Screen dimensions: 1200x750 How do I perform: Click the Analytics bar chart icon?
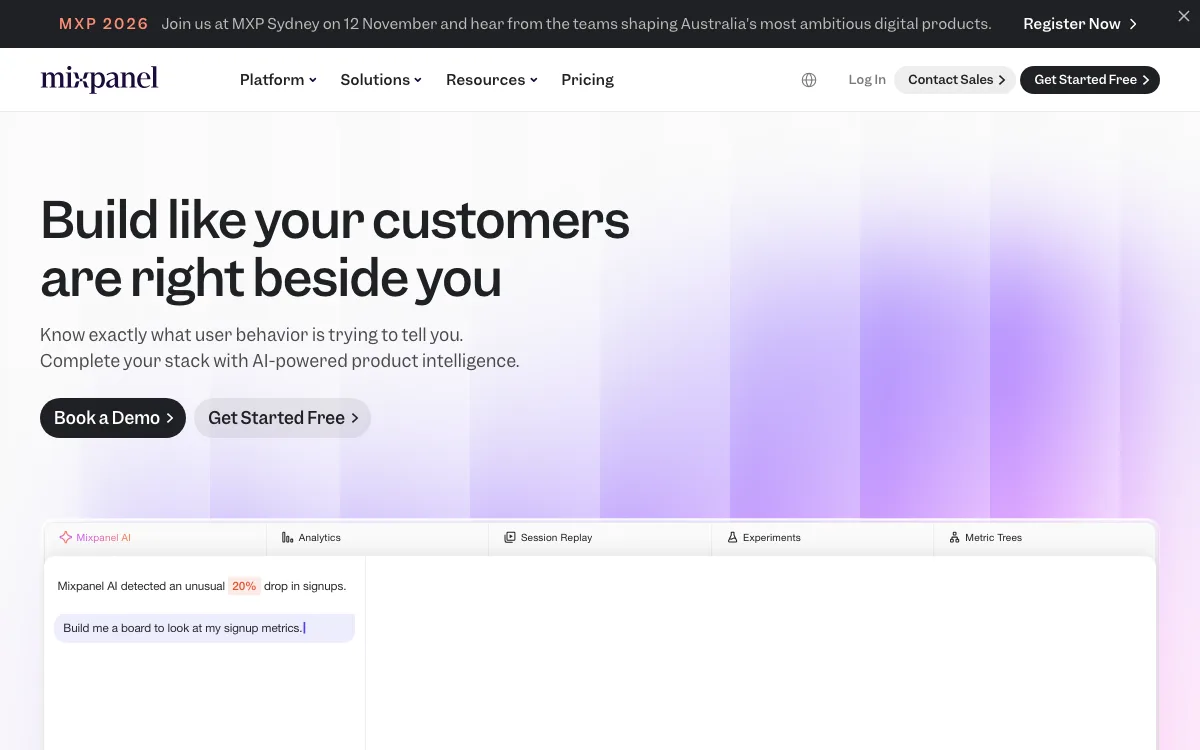coord(288,537)
